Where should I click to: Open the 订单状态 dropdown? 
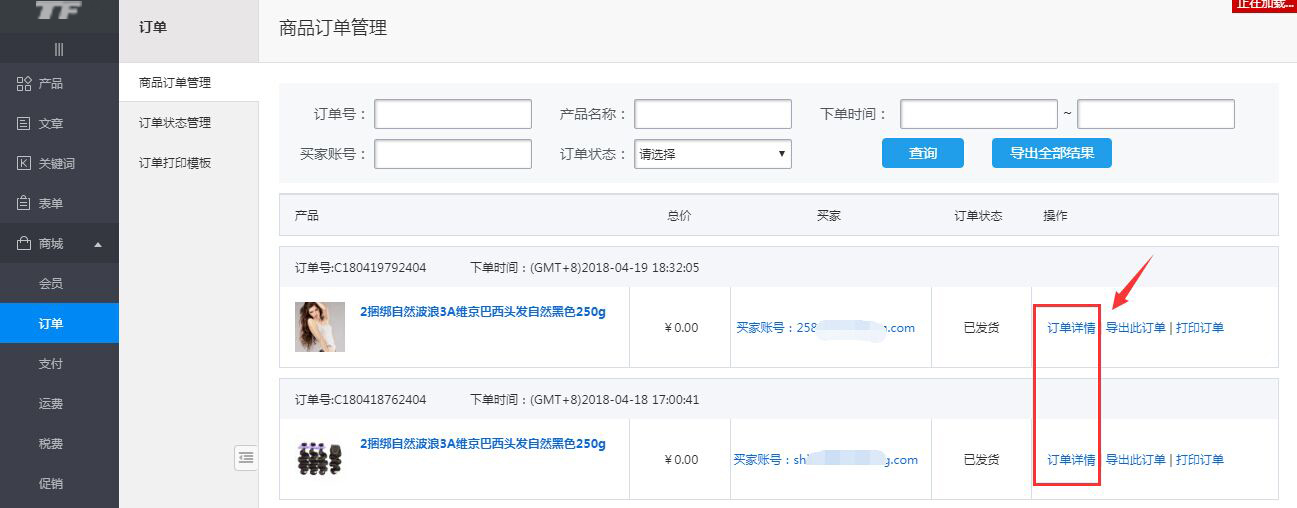click(712, 154)
